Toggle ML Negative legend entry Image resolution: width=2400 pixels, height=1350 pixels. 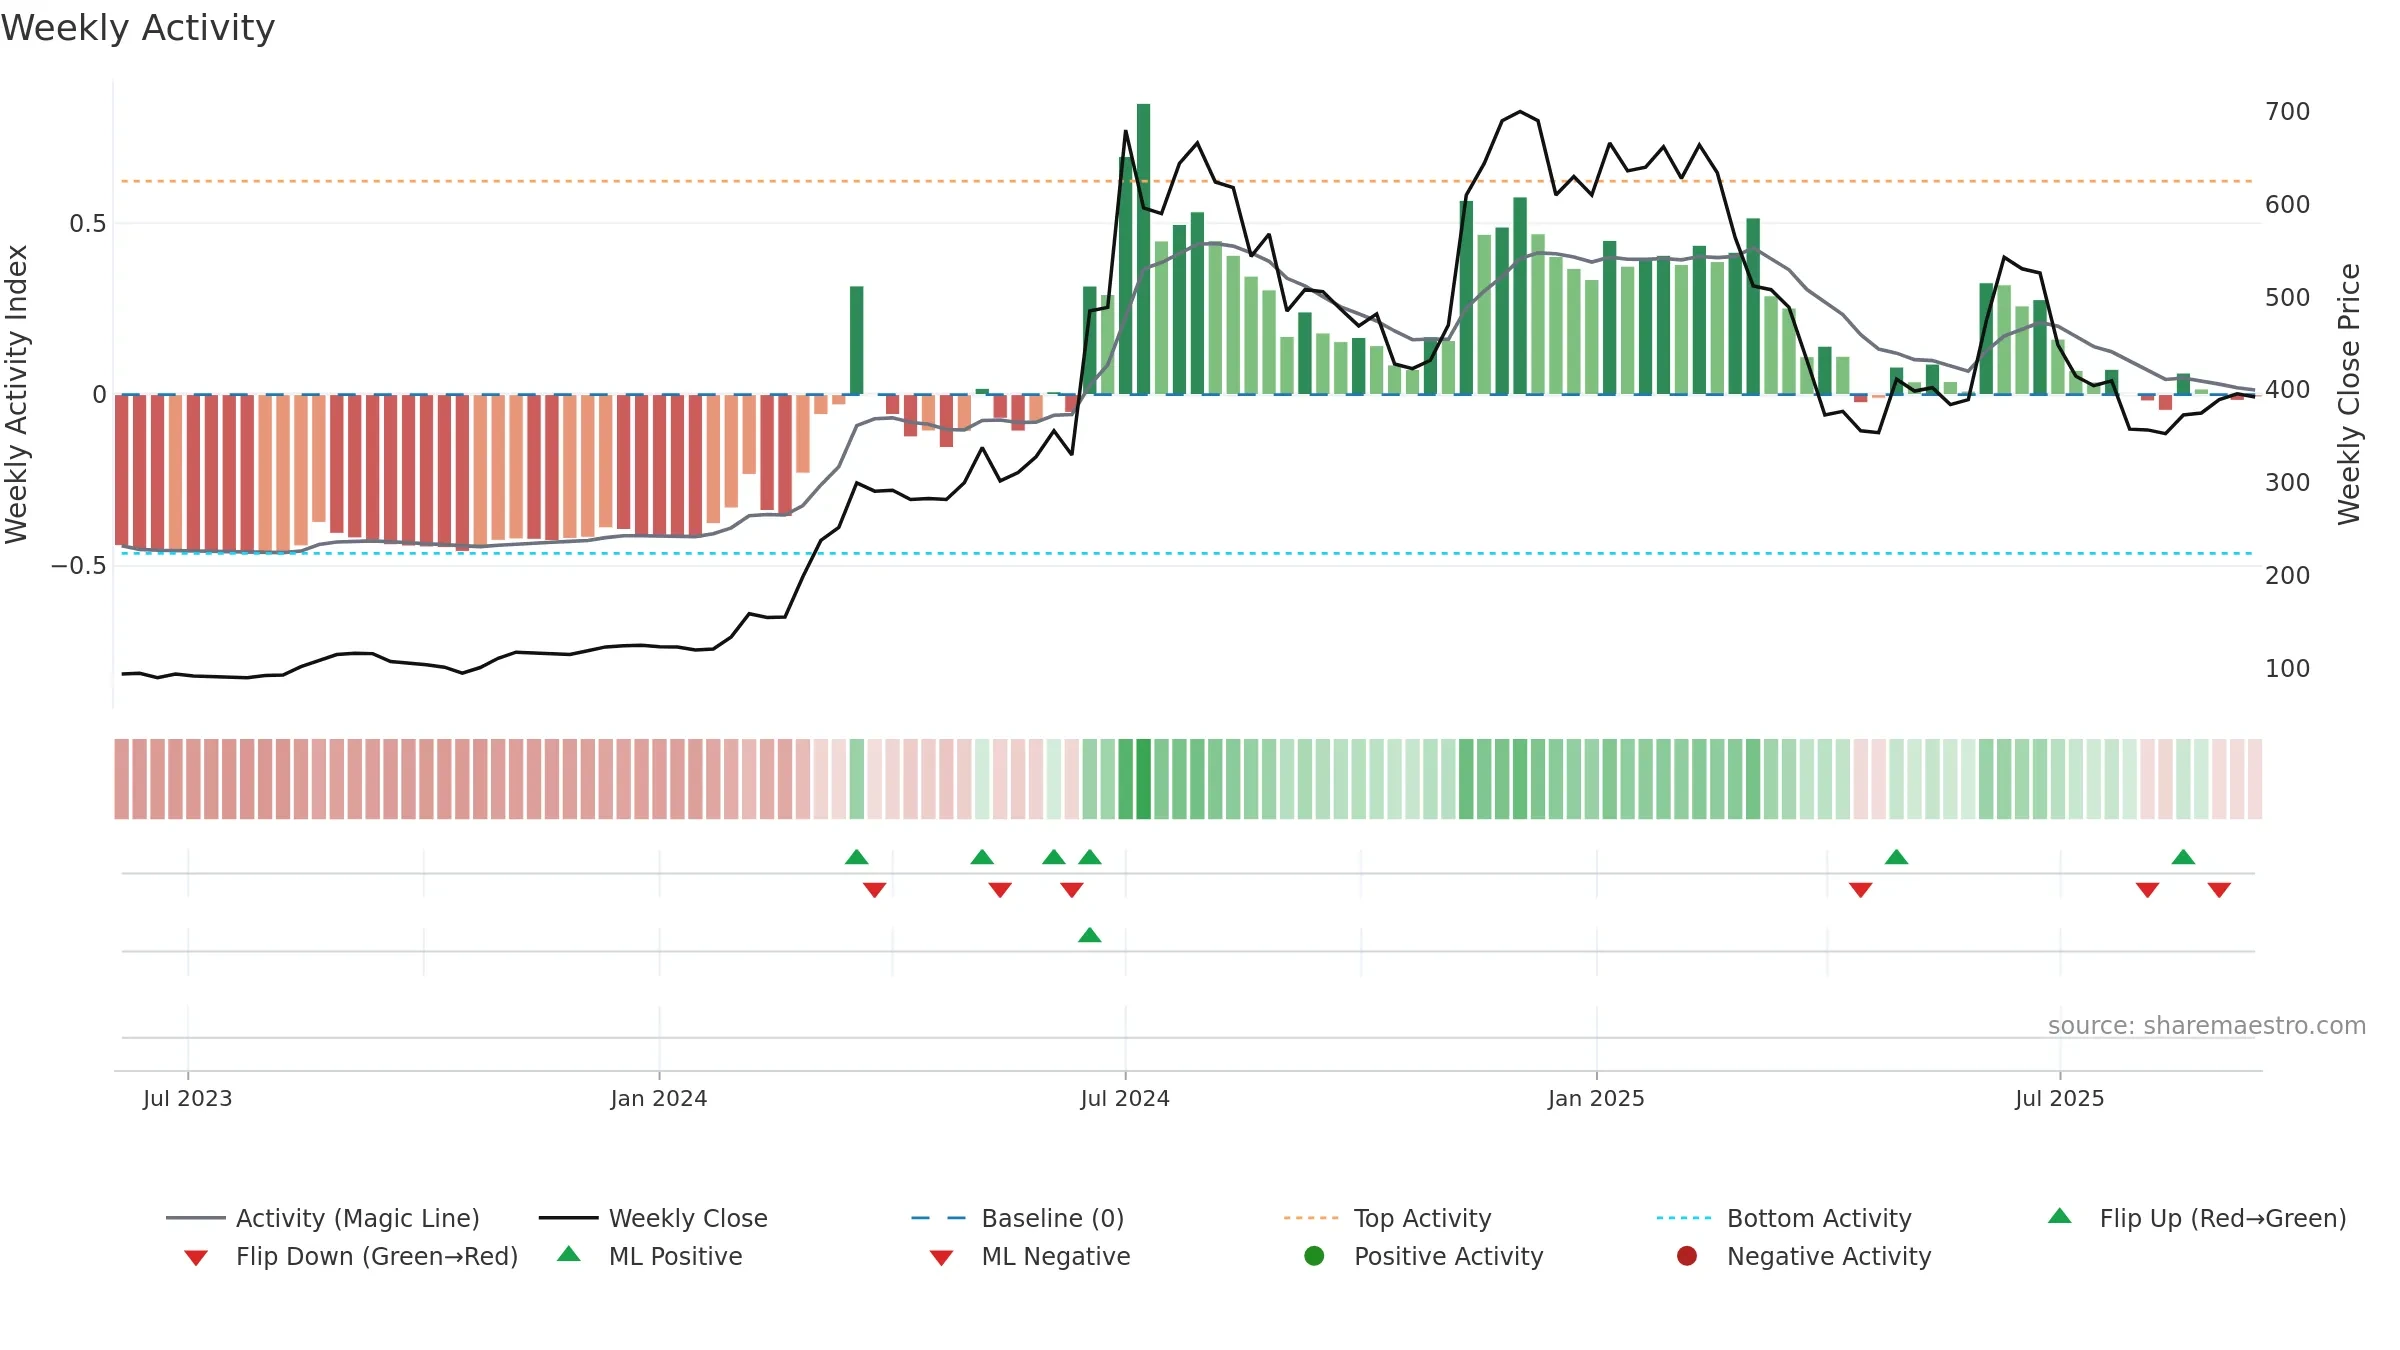click(x=1030, y=1256)
